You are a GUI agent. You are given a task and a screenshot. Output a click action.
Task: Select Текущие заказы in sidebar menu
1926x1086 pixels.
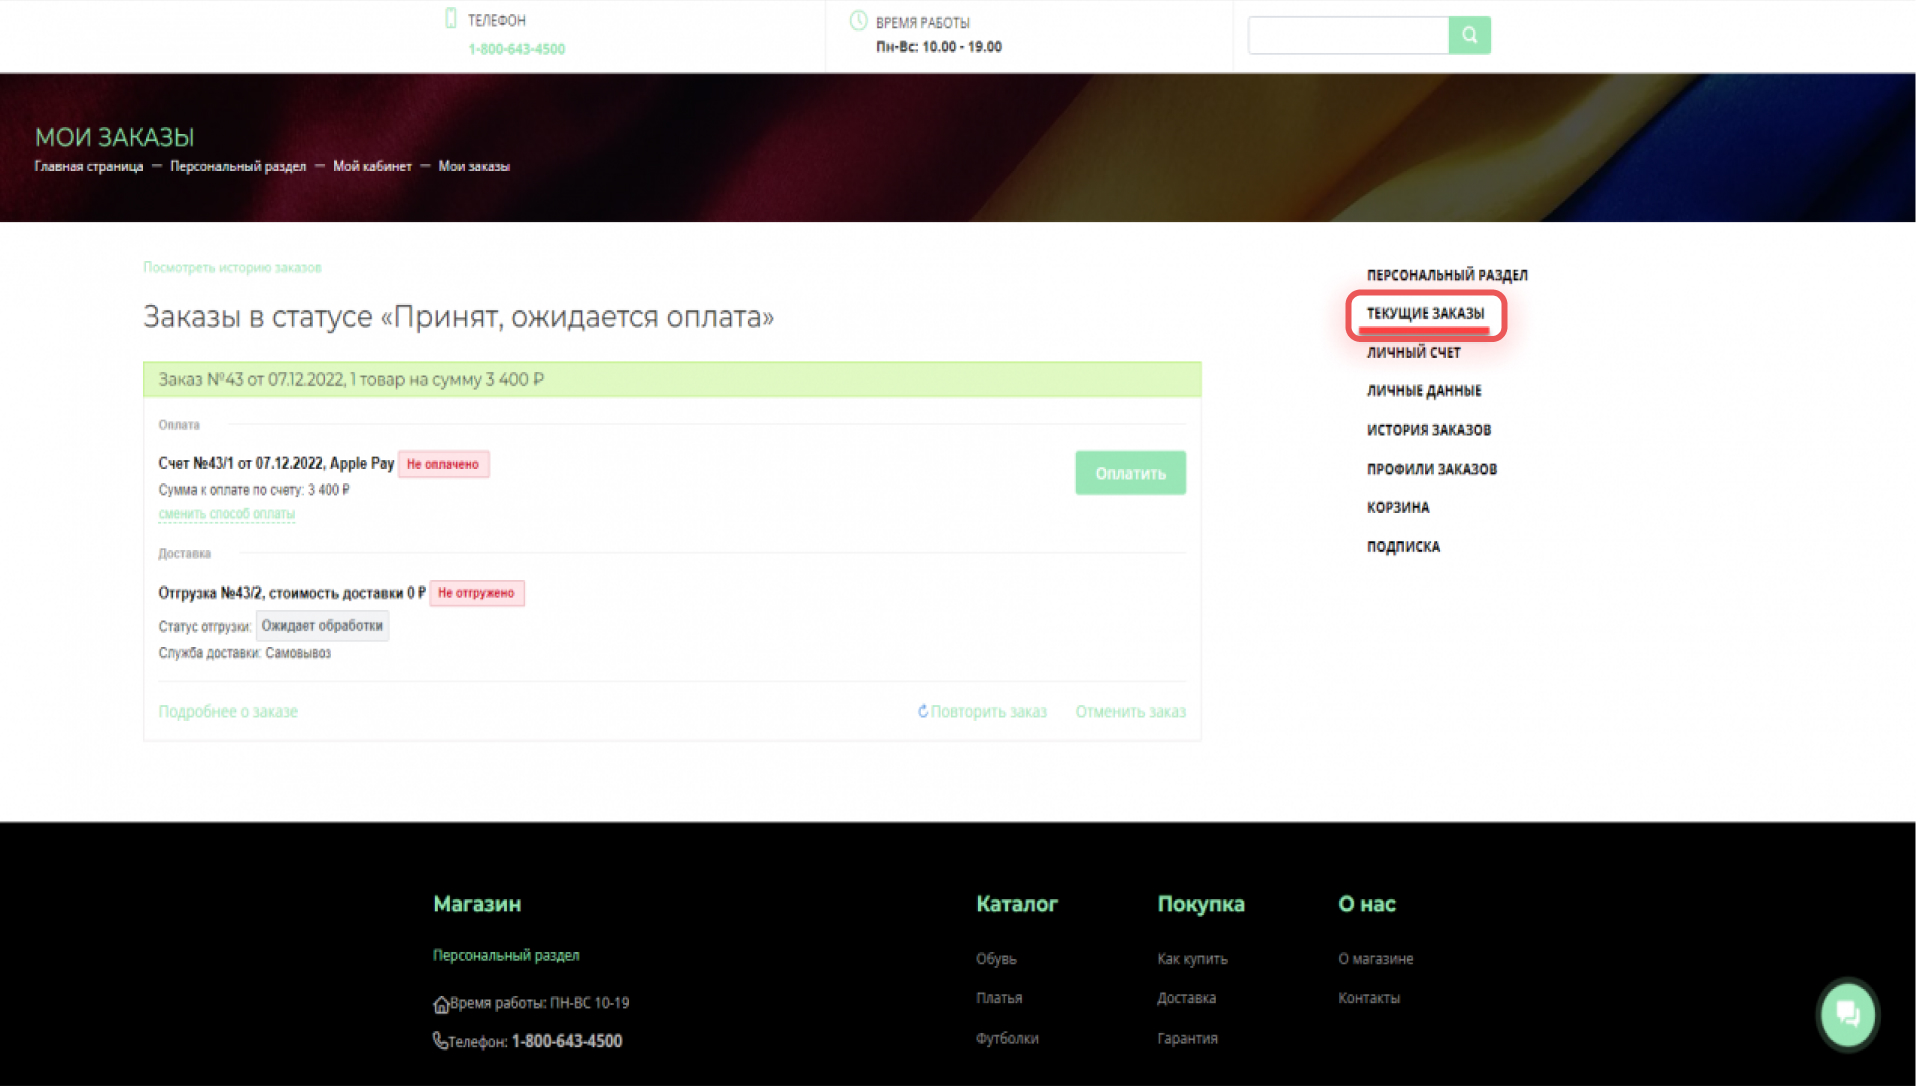pyautogui.click(x=1425, y=314)
